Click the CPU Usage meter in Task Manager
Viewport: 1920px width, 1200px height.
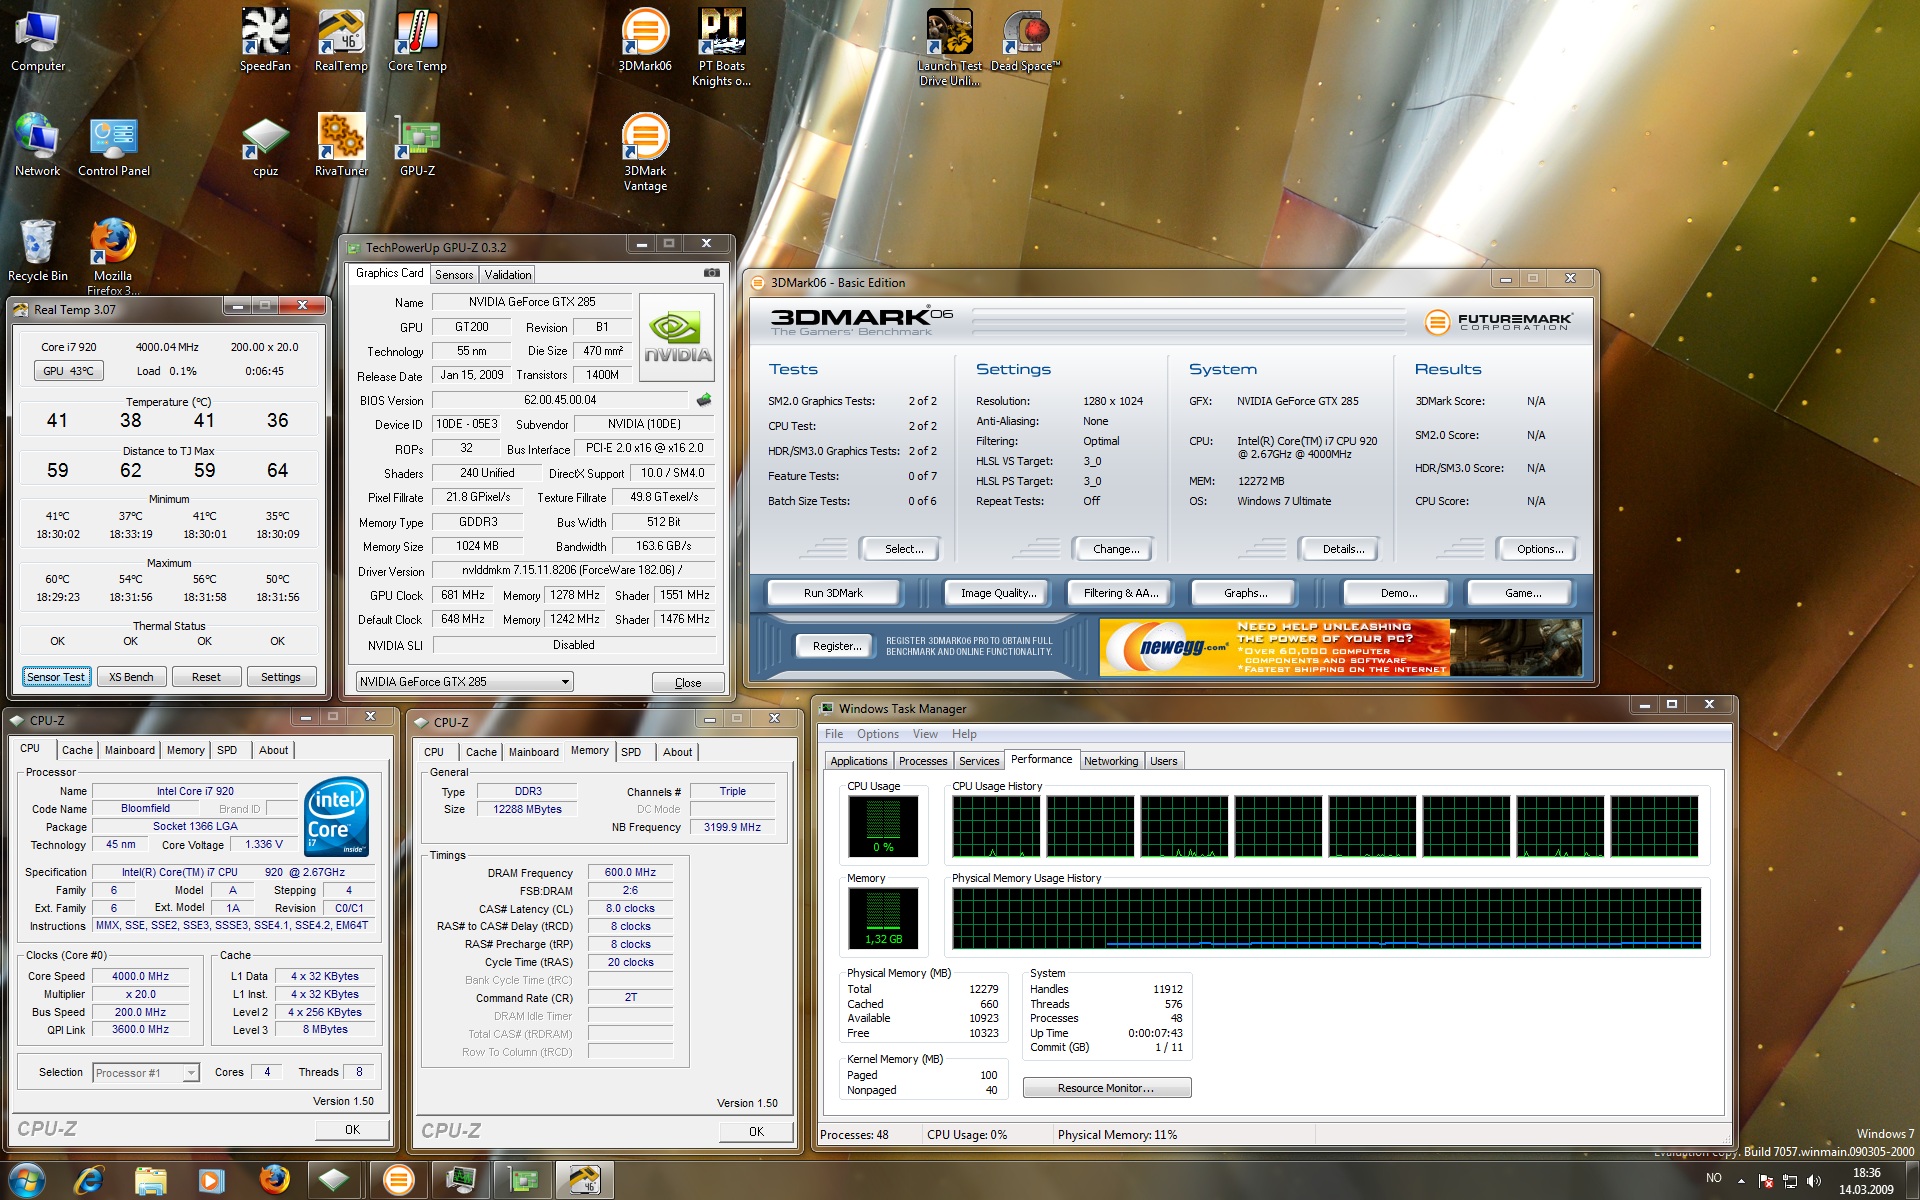tap(883, 828)
